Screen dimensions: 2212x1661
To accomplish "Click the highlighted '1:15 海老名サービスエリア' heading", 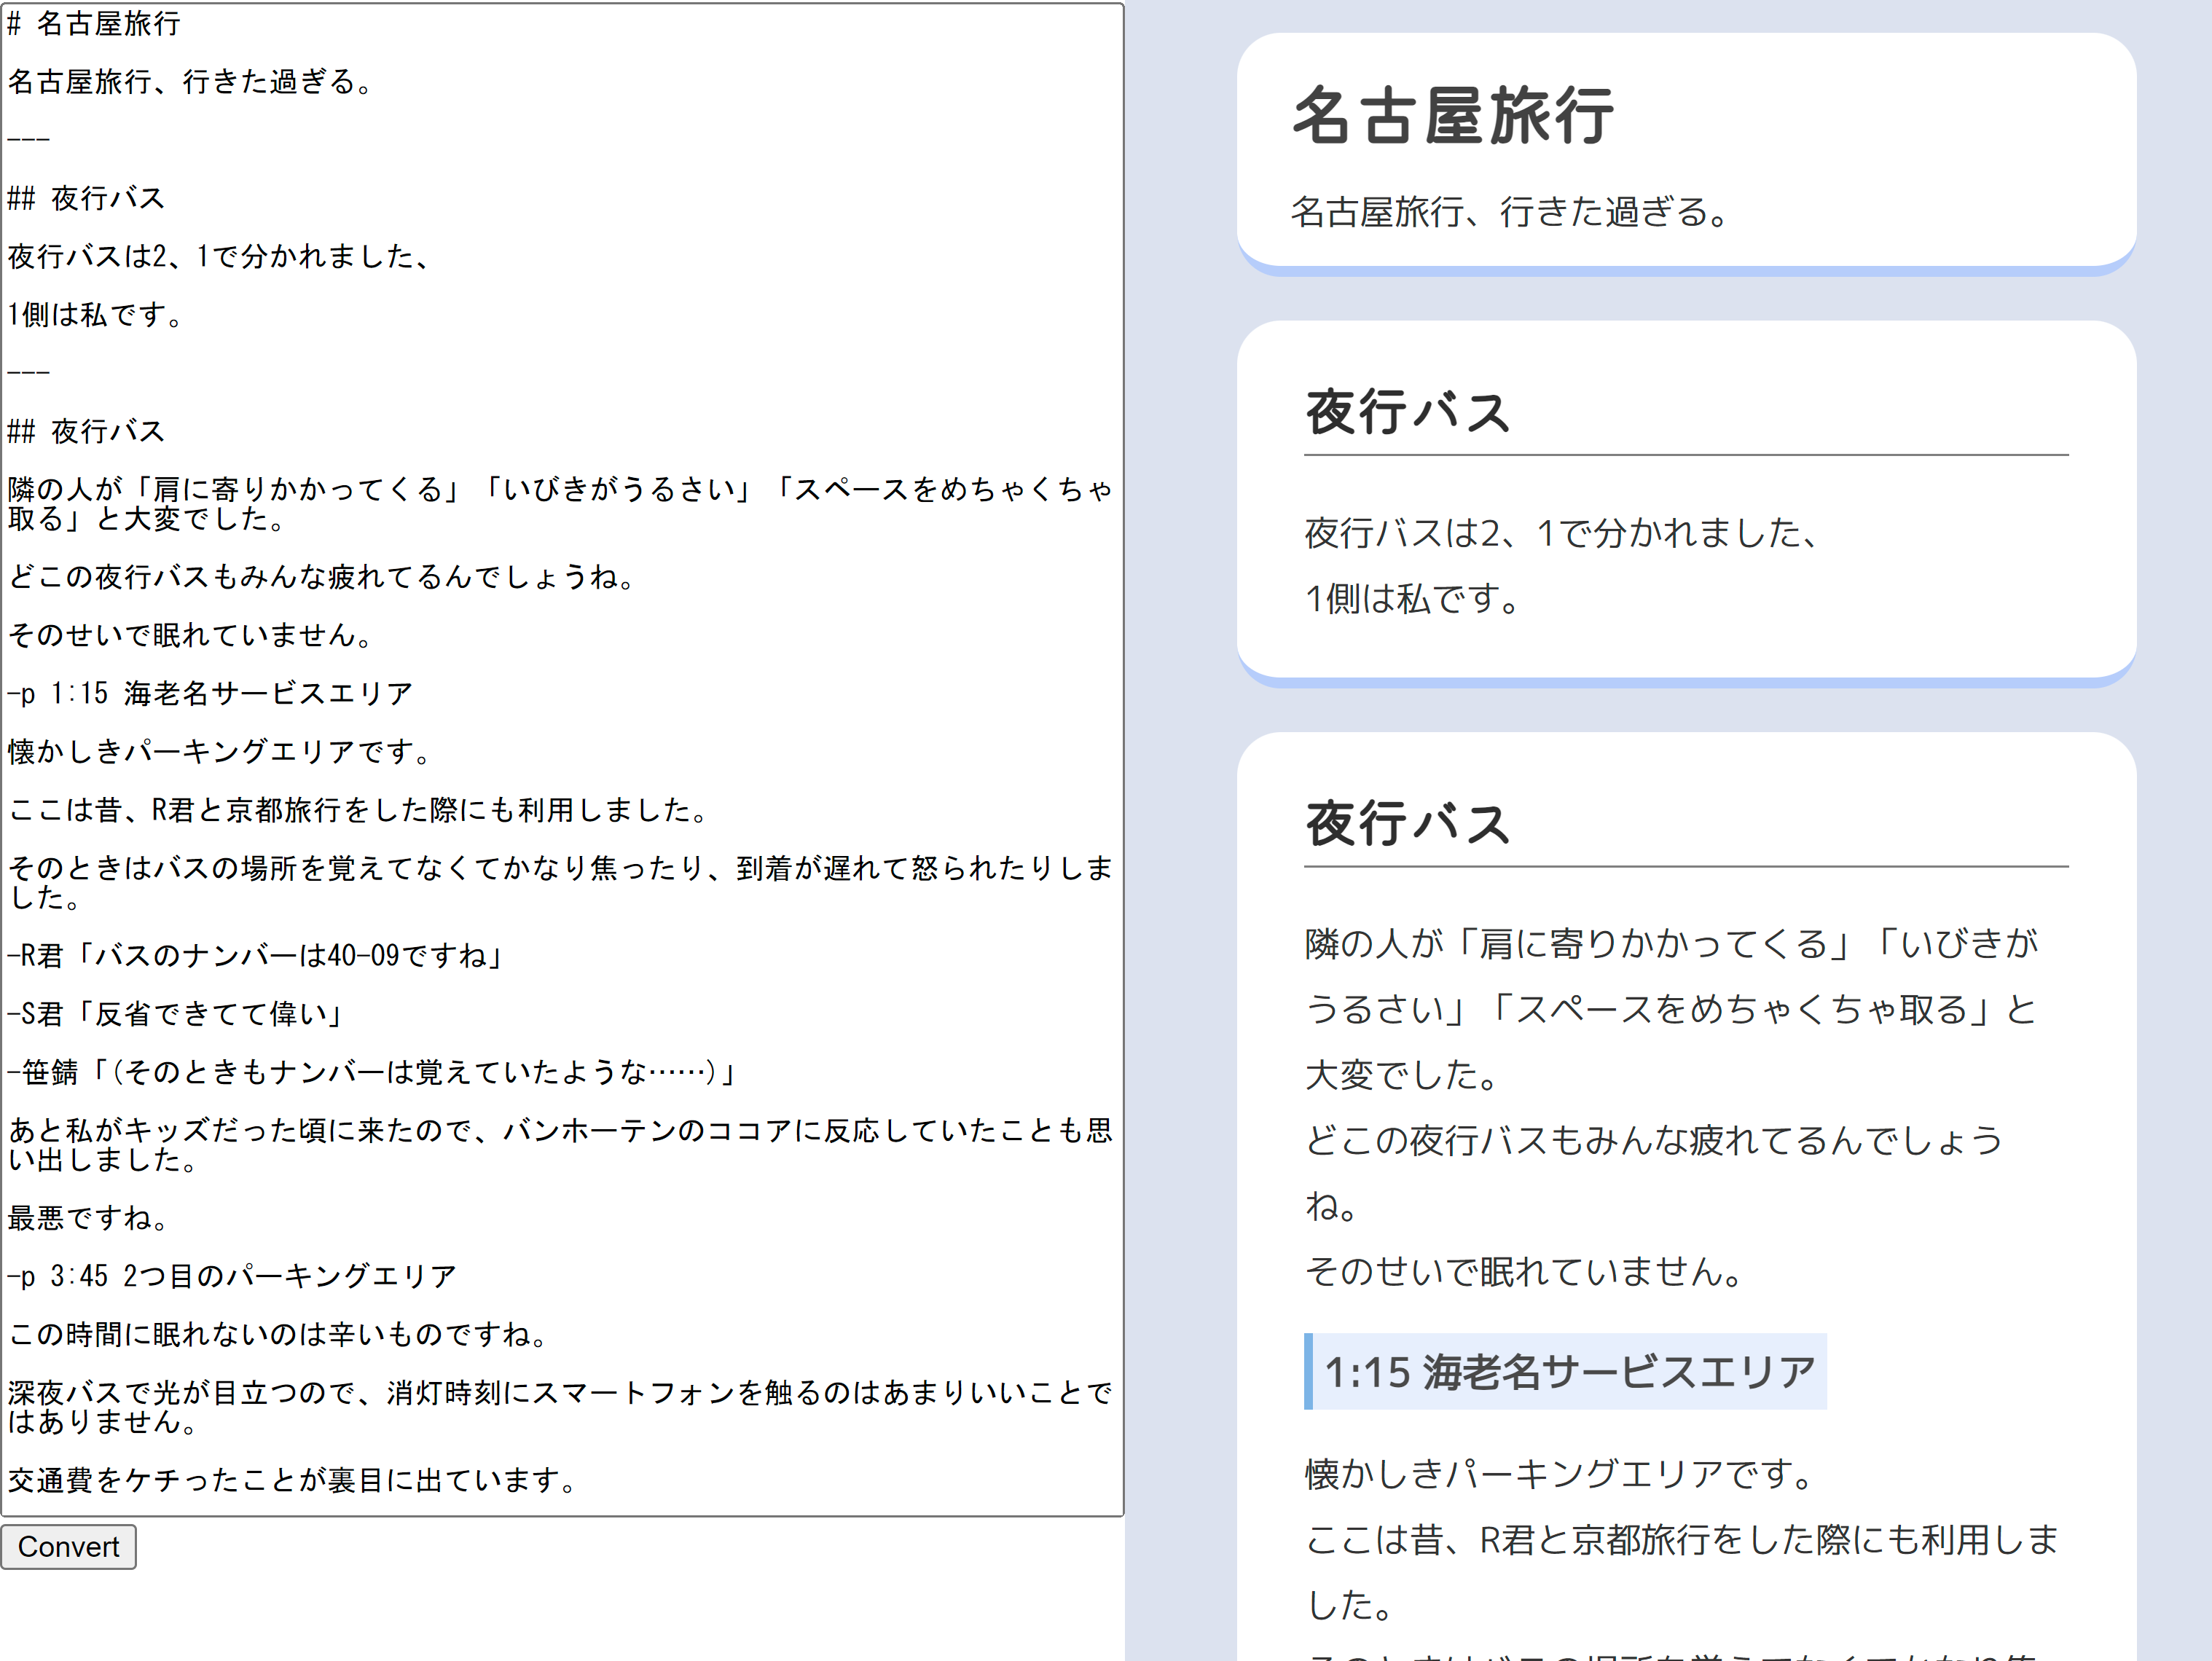I will [1565, 1371].
